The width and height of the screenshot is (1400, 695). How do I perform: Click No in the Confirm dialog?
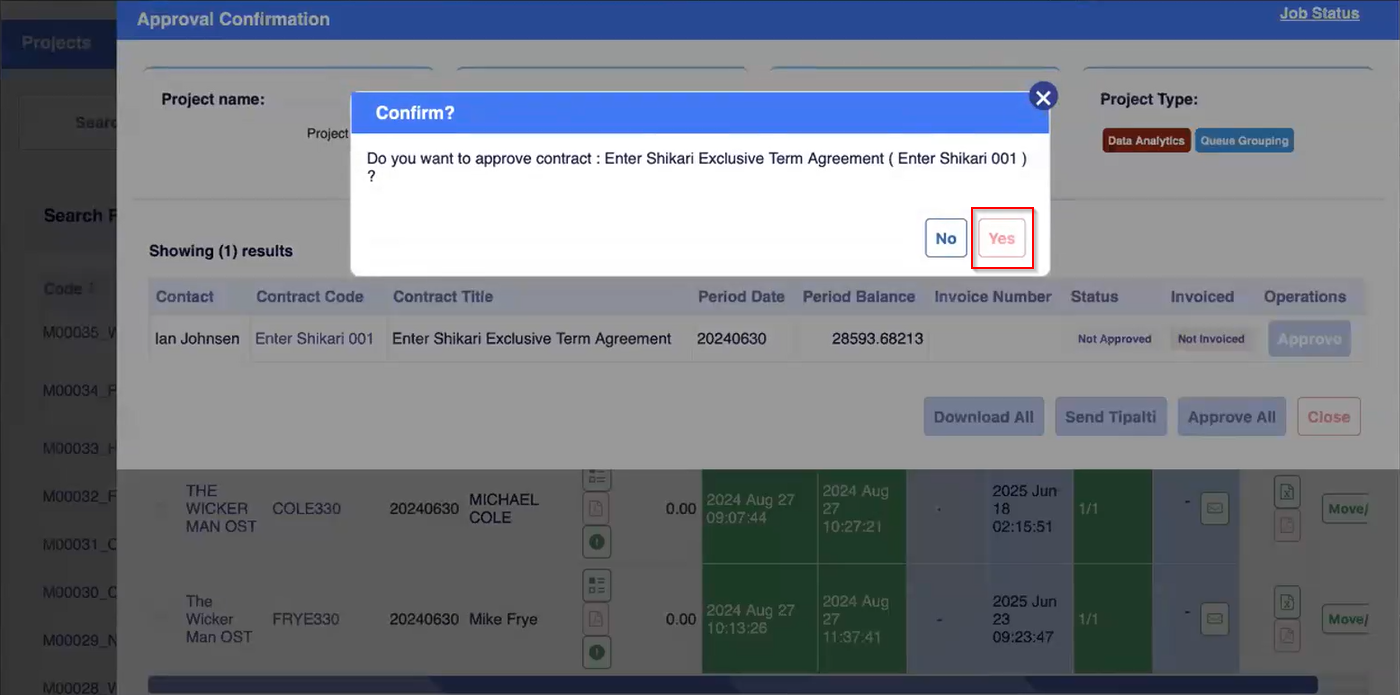[x=945, y=238]
